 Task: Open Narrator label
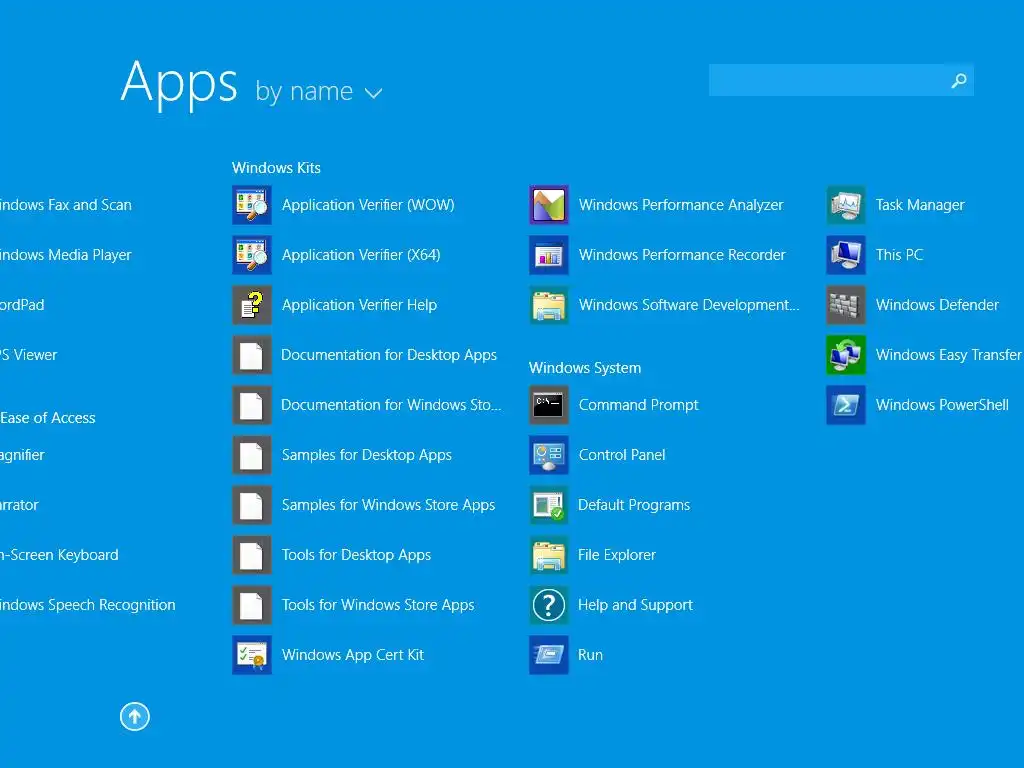coord(20,505)
